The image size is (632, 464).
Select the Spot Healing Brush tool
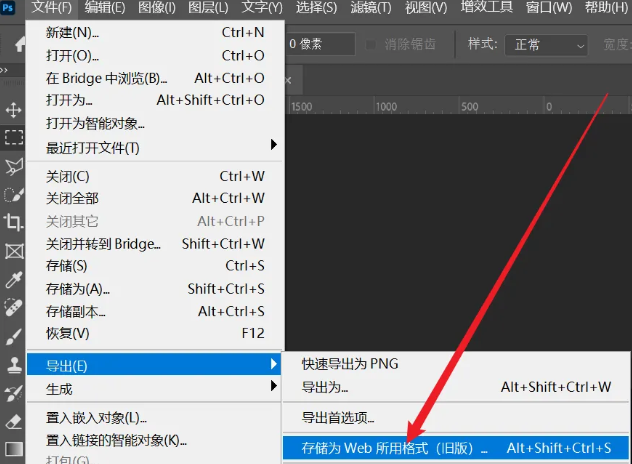[x=13, y=308]
